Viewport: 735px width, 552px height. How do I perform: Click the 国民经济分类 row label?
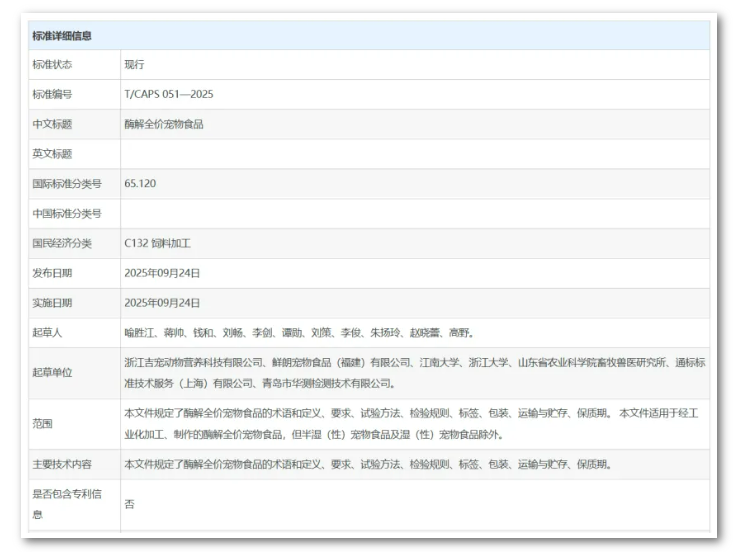[62, 243]
